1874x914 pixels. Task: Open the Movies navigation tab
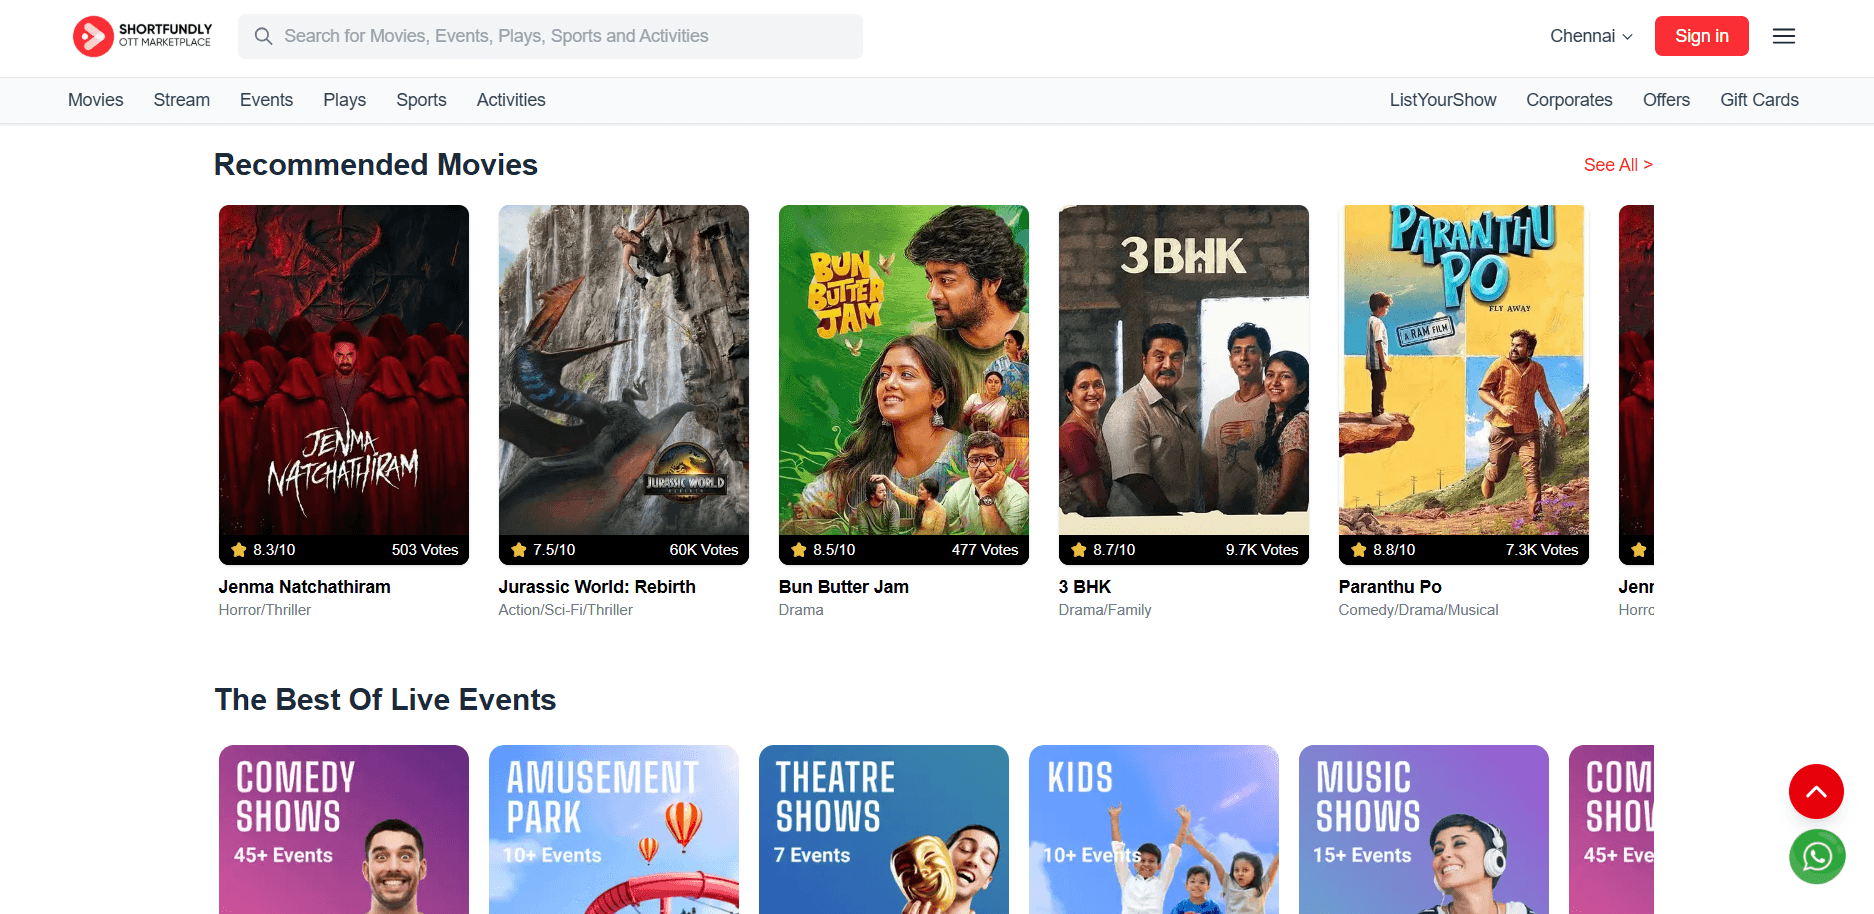pyautogui.click(x=96, y=100)
